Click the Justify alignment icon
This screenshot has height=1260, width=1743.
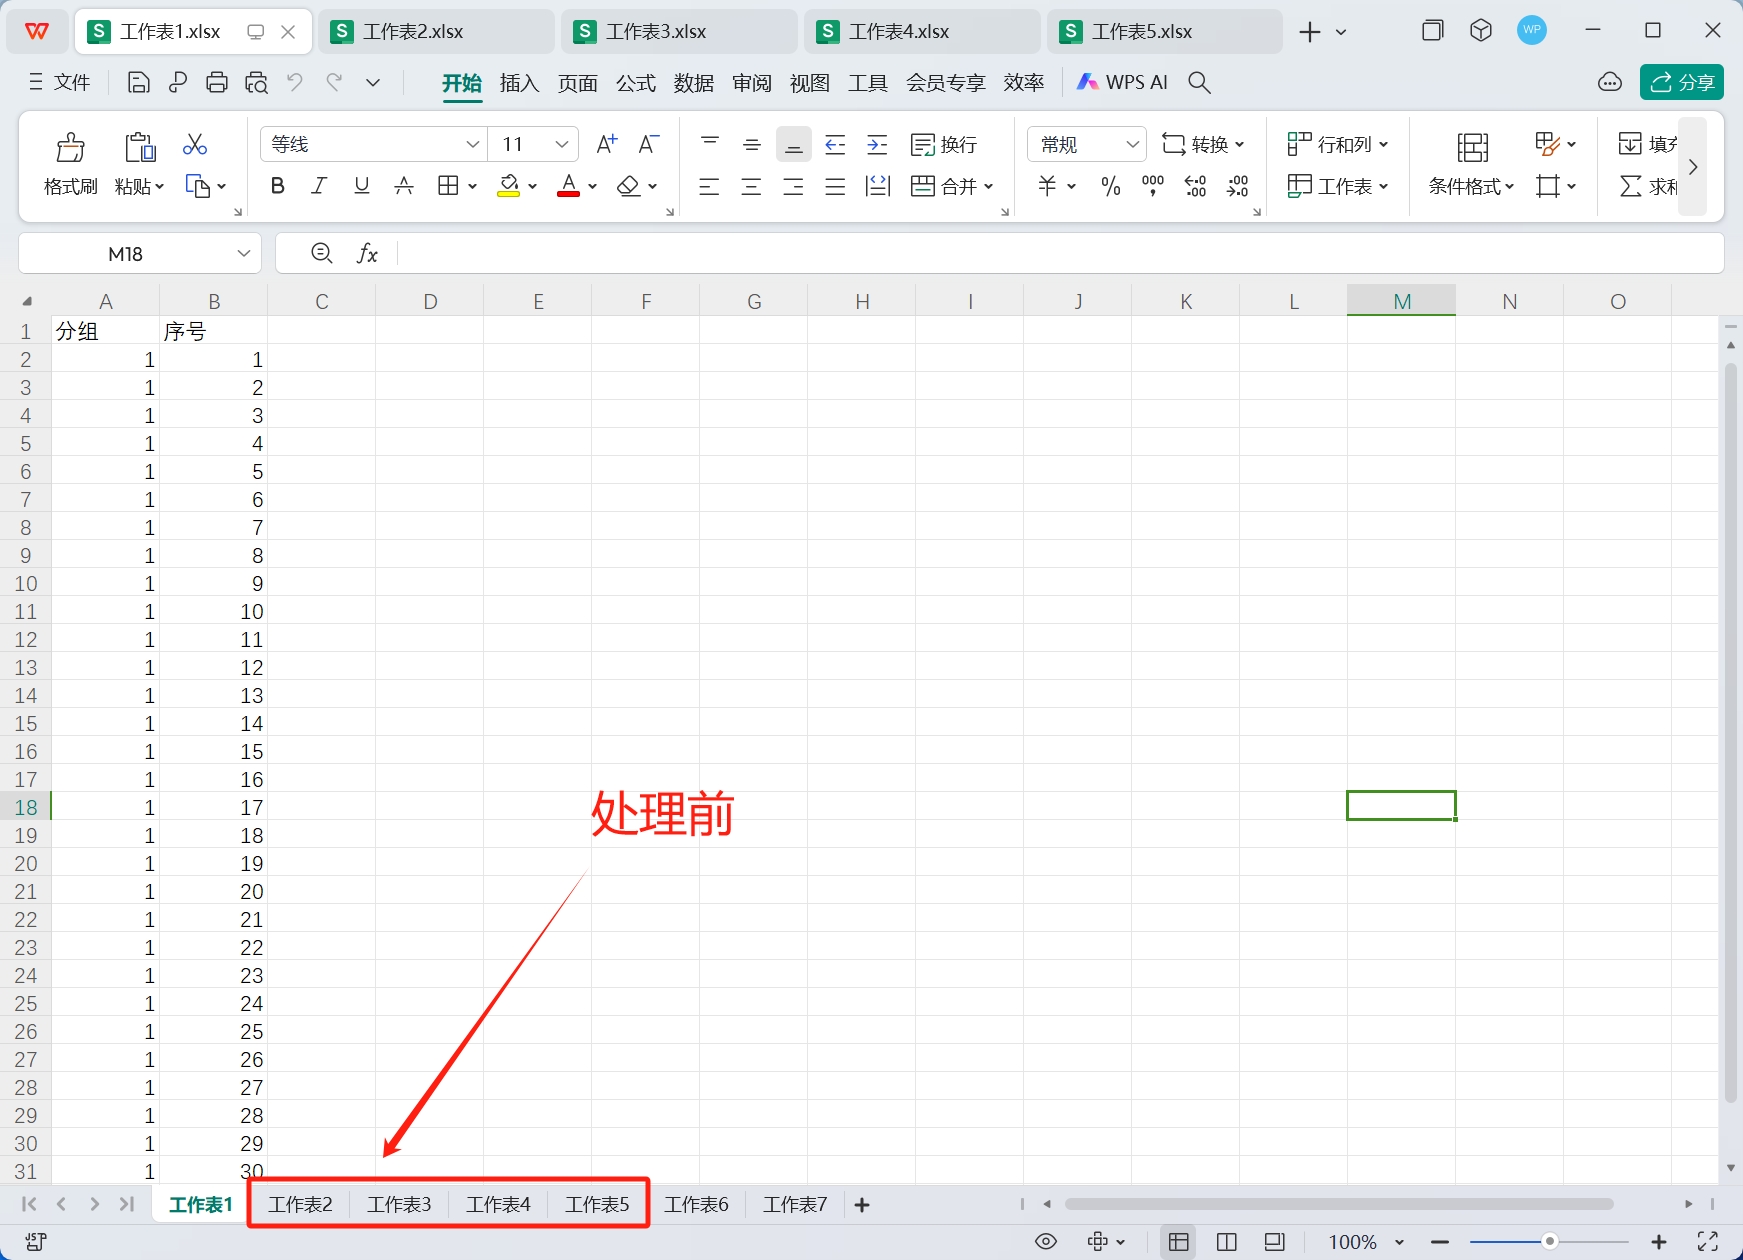coord(835,186)
